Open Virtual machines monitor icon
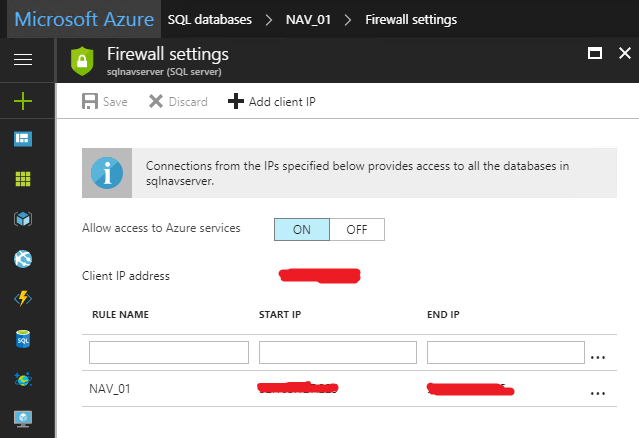 coord(22,419)
